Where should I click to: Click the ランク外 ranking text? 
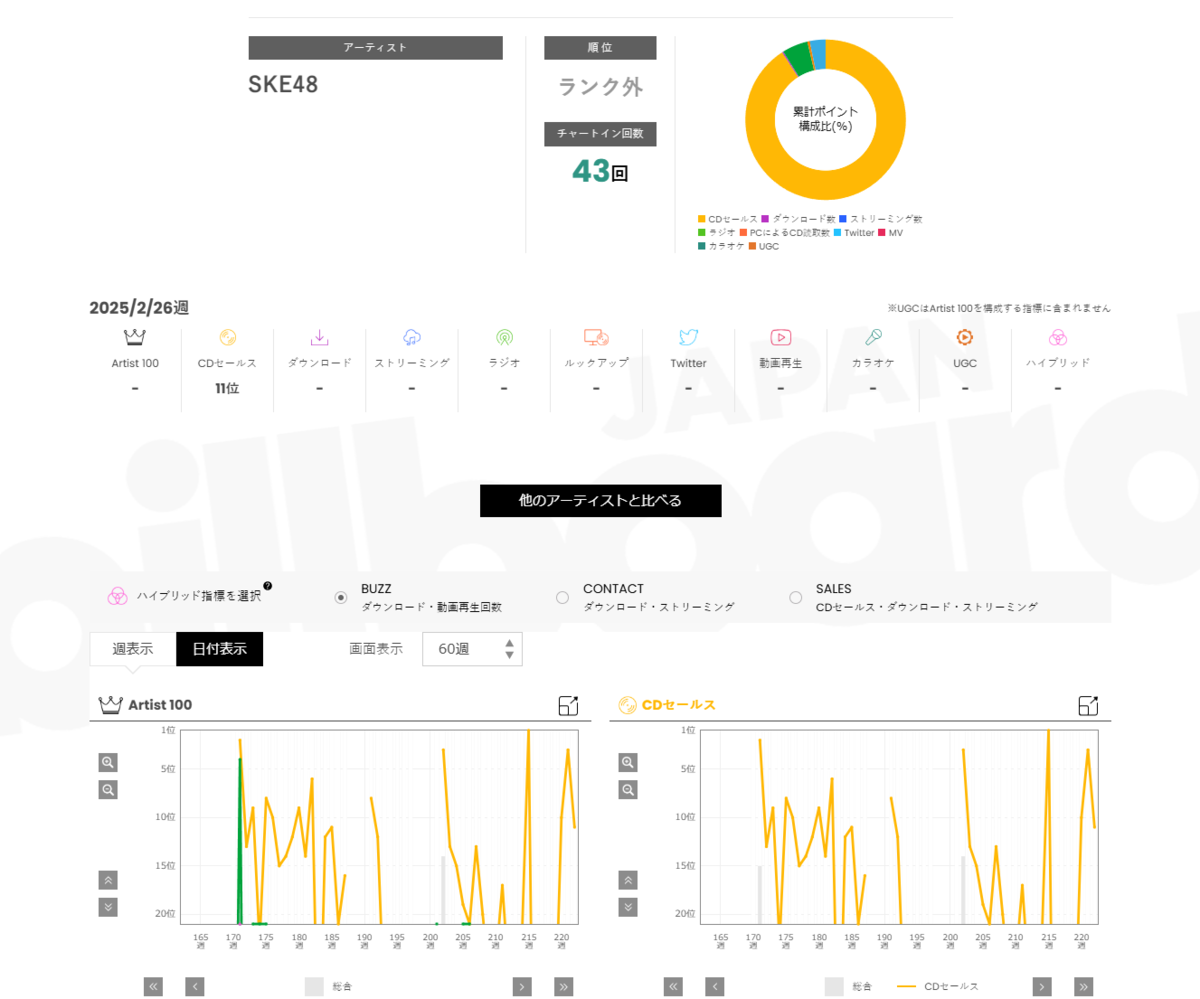click(x=600, y=87)
